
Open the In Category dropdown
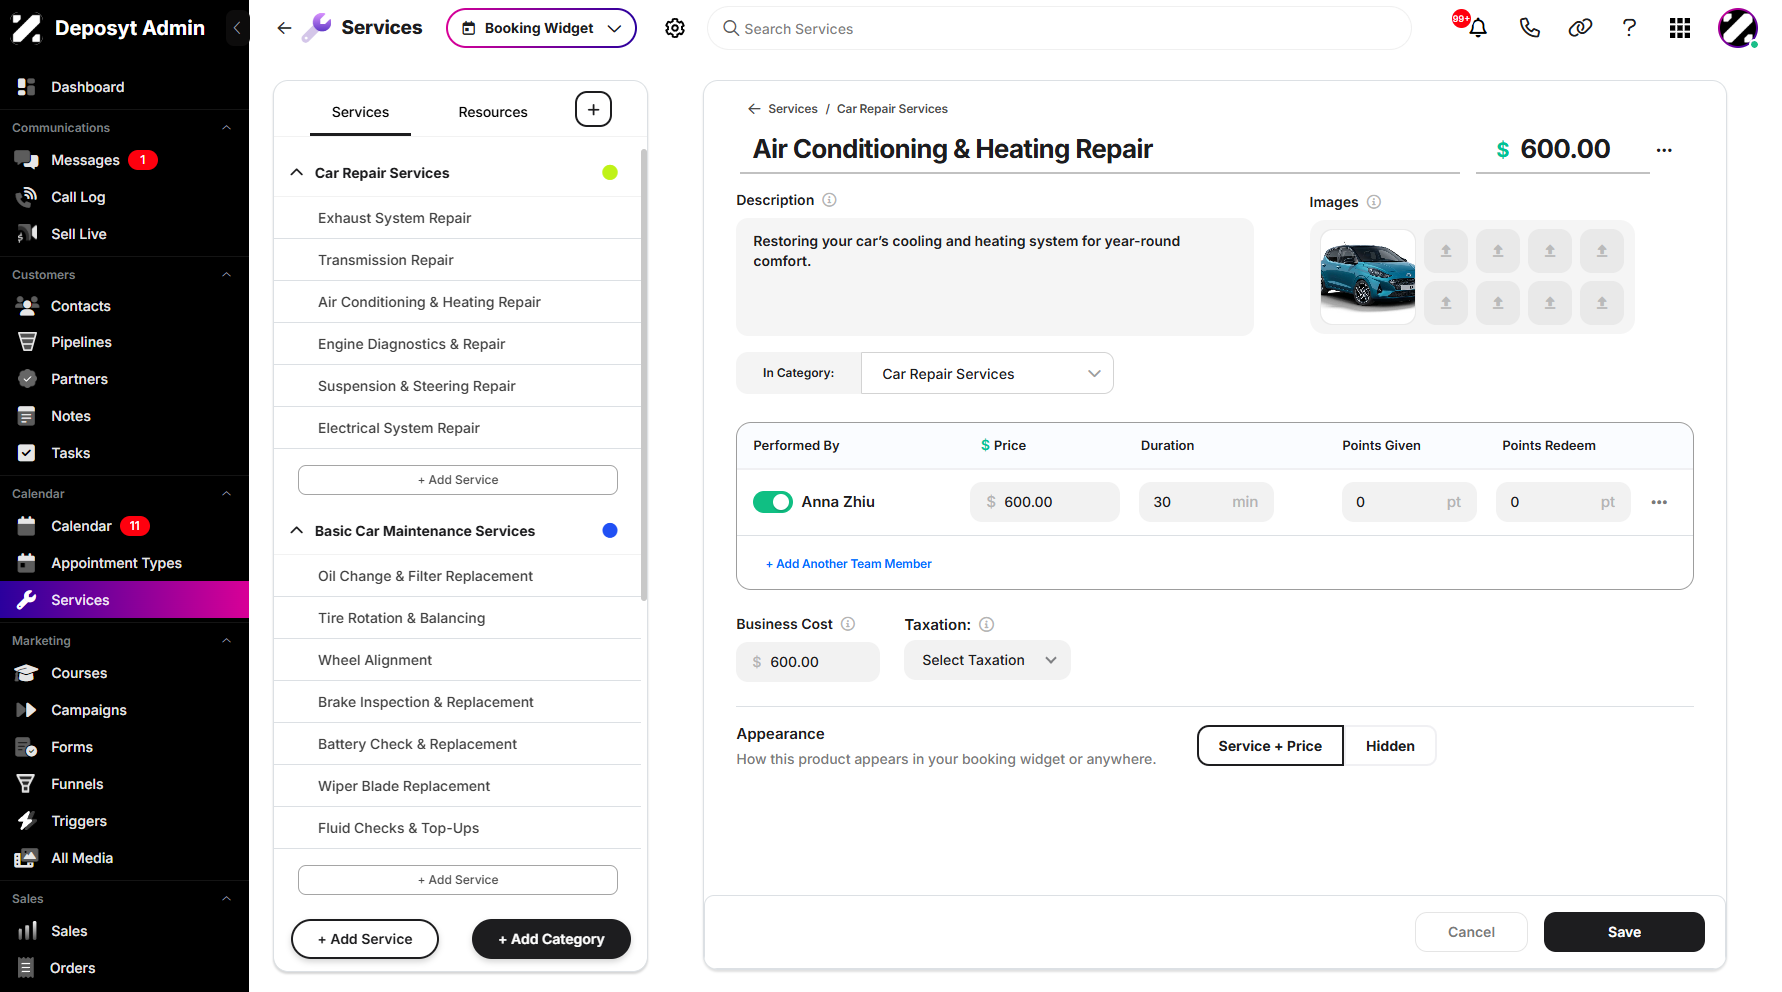[987, 373]
